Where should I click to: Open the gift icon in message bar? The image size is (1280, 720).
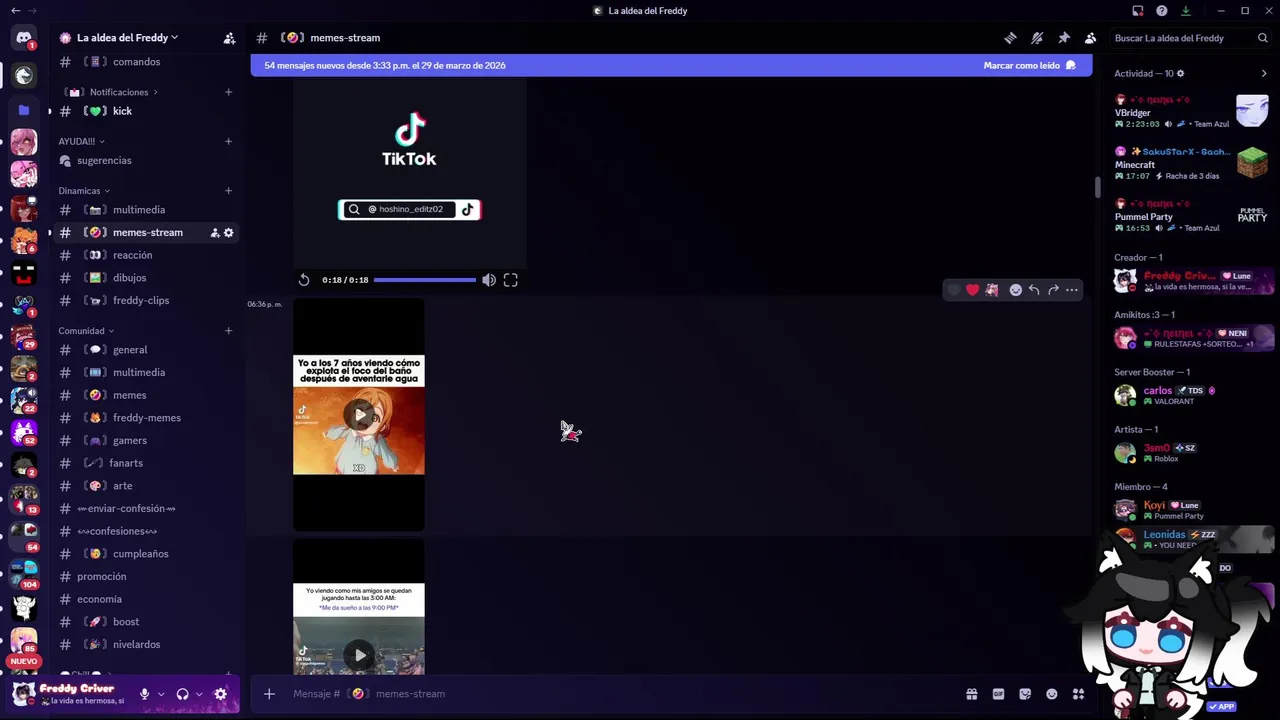pyautogui.click(x=971, y=694)
